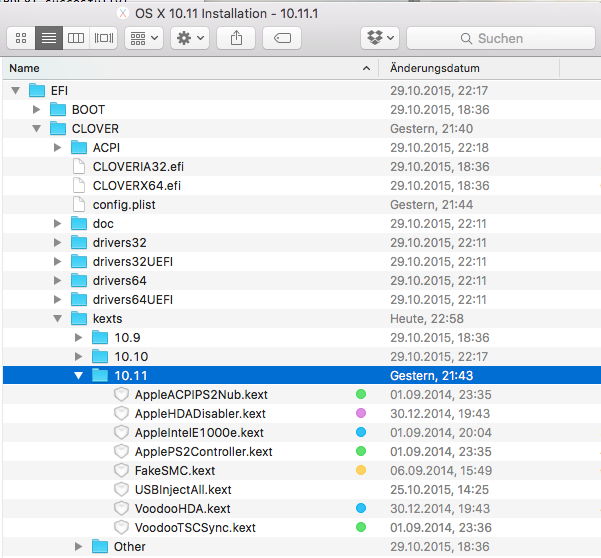Select the ACPI folder icon
Image resolution: width=601 pixels, height=558 pixels.
point(79,147)
